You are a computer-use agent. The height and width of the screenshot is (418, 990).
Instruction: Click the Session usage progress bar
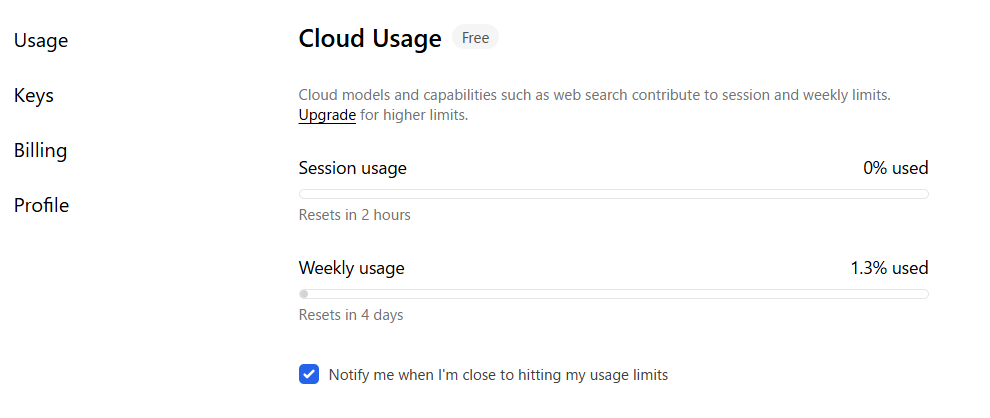(x=613, y=194)
